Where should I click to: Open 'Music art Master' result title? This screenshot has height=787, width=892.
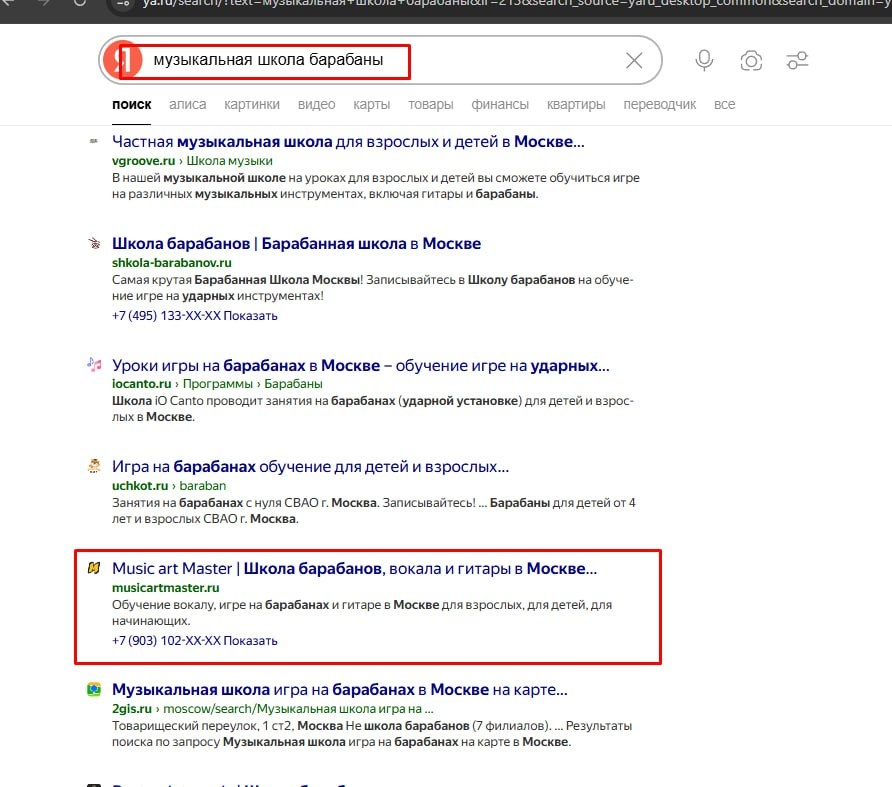pos(354,568)
